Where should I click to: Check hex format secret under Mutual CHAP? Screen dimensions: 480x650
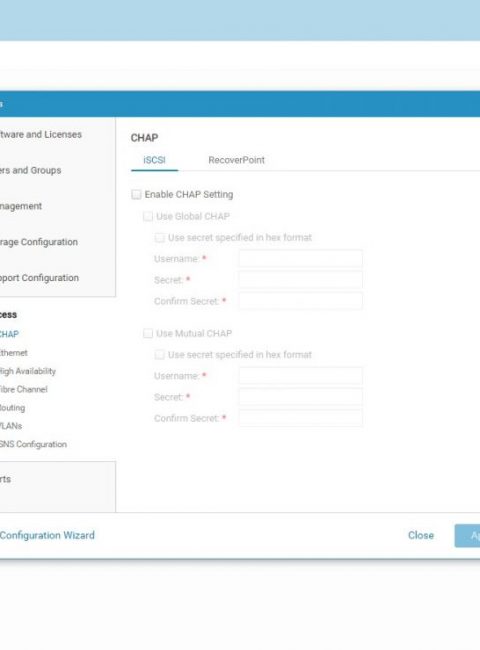click(x=160, y=354)
